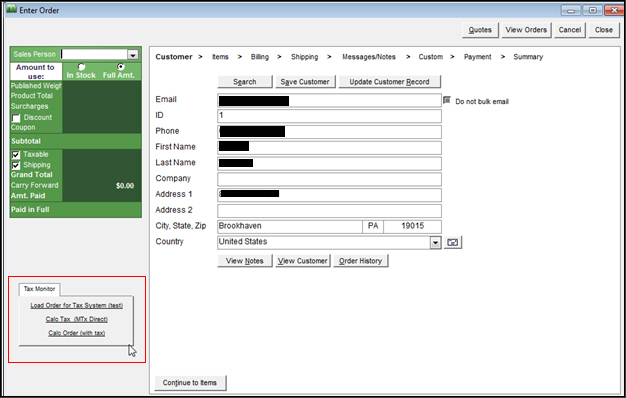Image resolution: width=626 pixels, height=398 pixels.
Task: Click the Subtotal row label
Action: tap(26, 141)
